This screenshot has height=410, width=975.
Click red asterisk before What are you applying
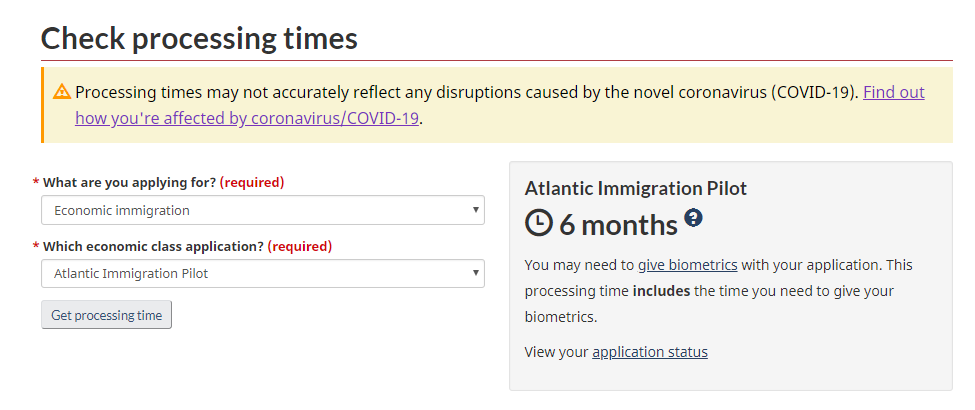[36, 183]
